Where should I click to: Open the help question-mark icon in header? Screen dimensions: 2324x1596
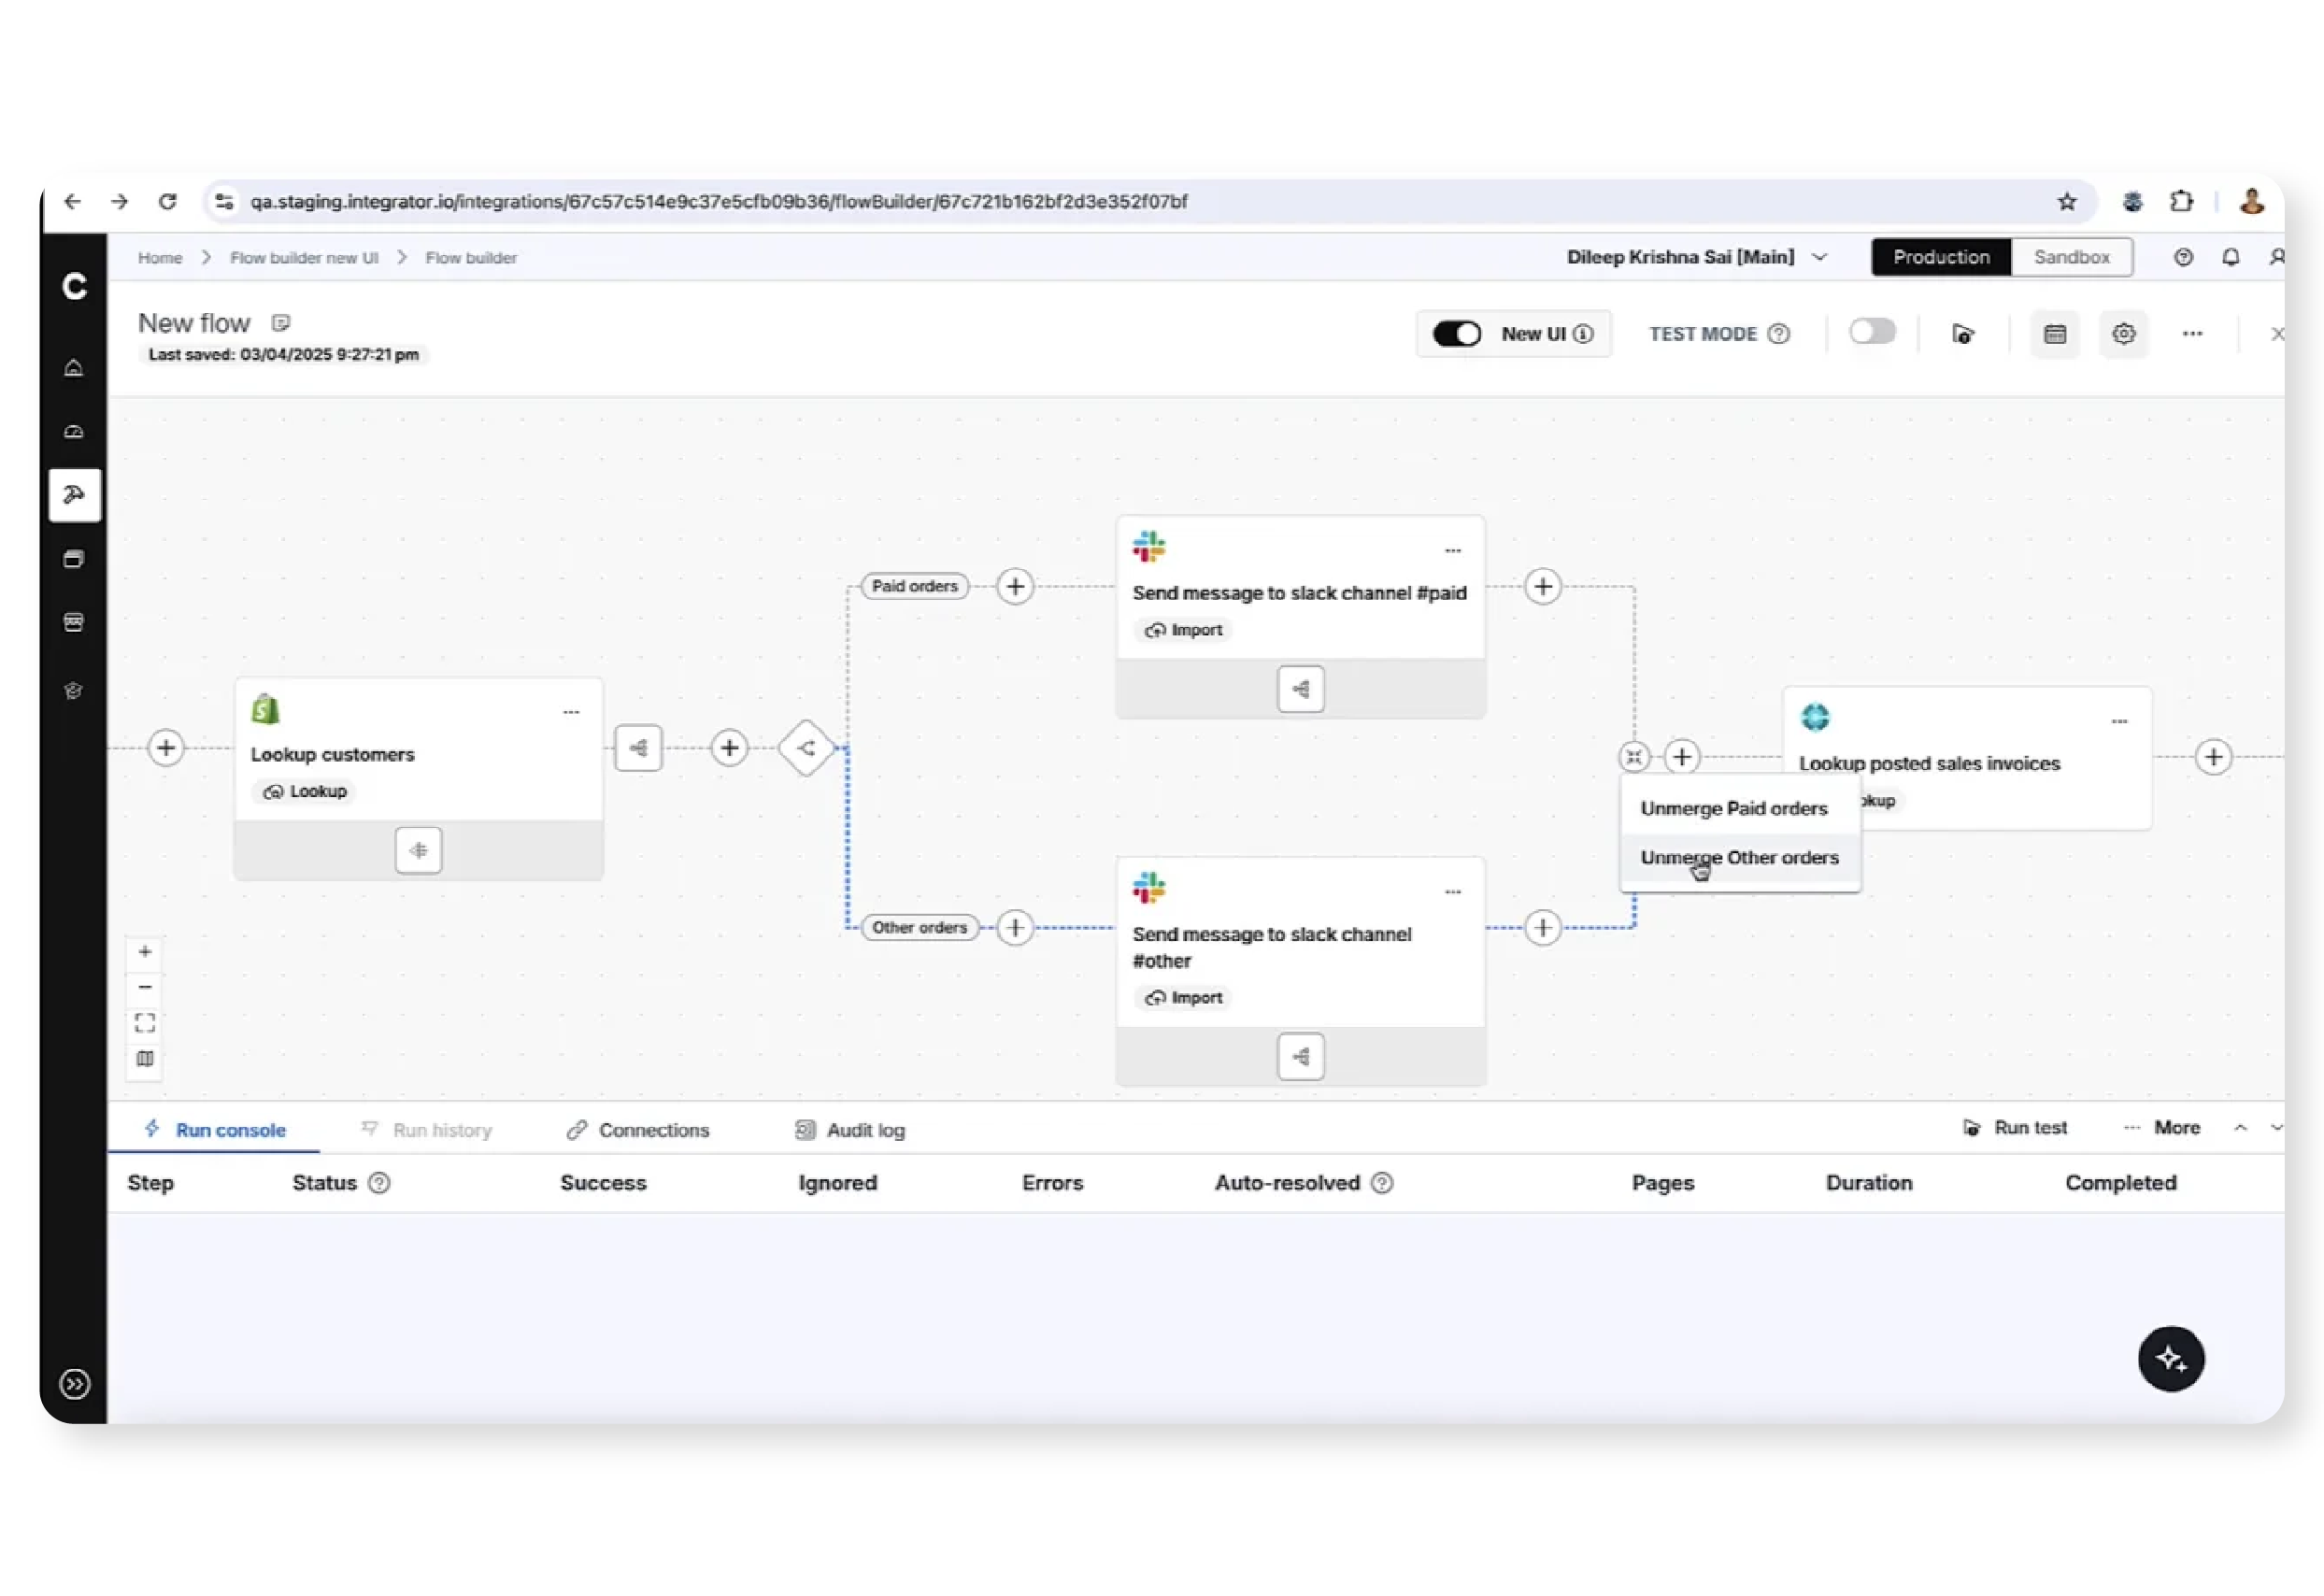click(x=2183, y=257)
